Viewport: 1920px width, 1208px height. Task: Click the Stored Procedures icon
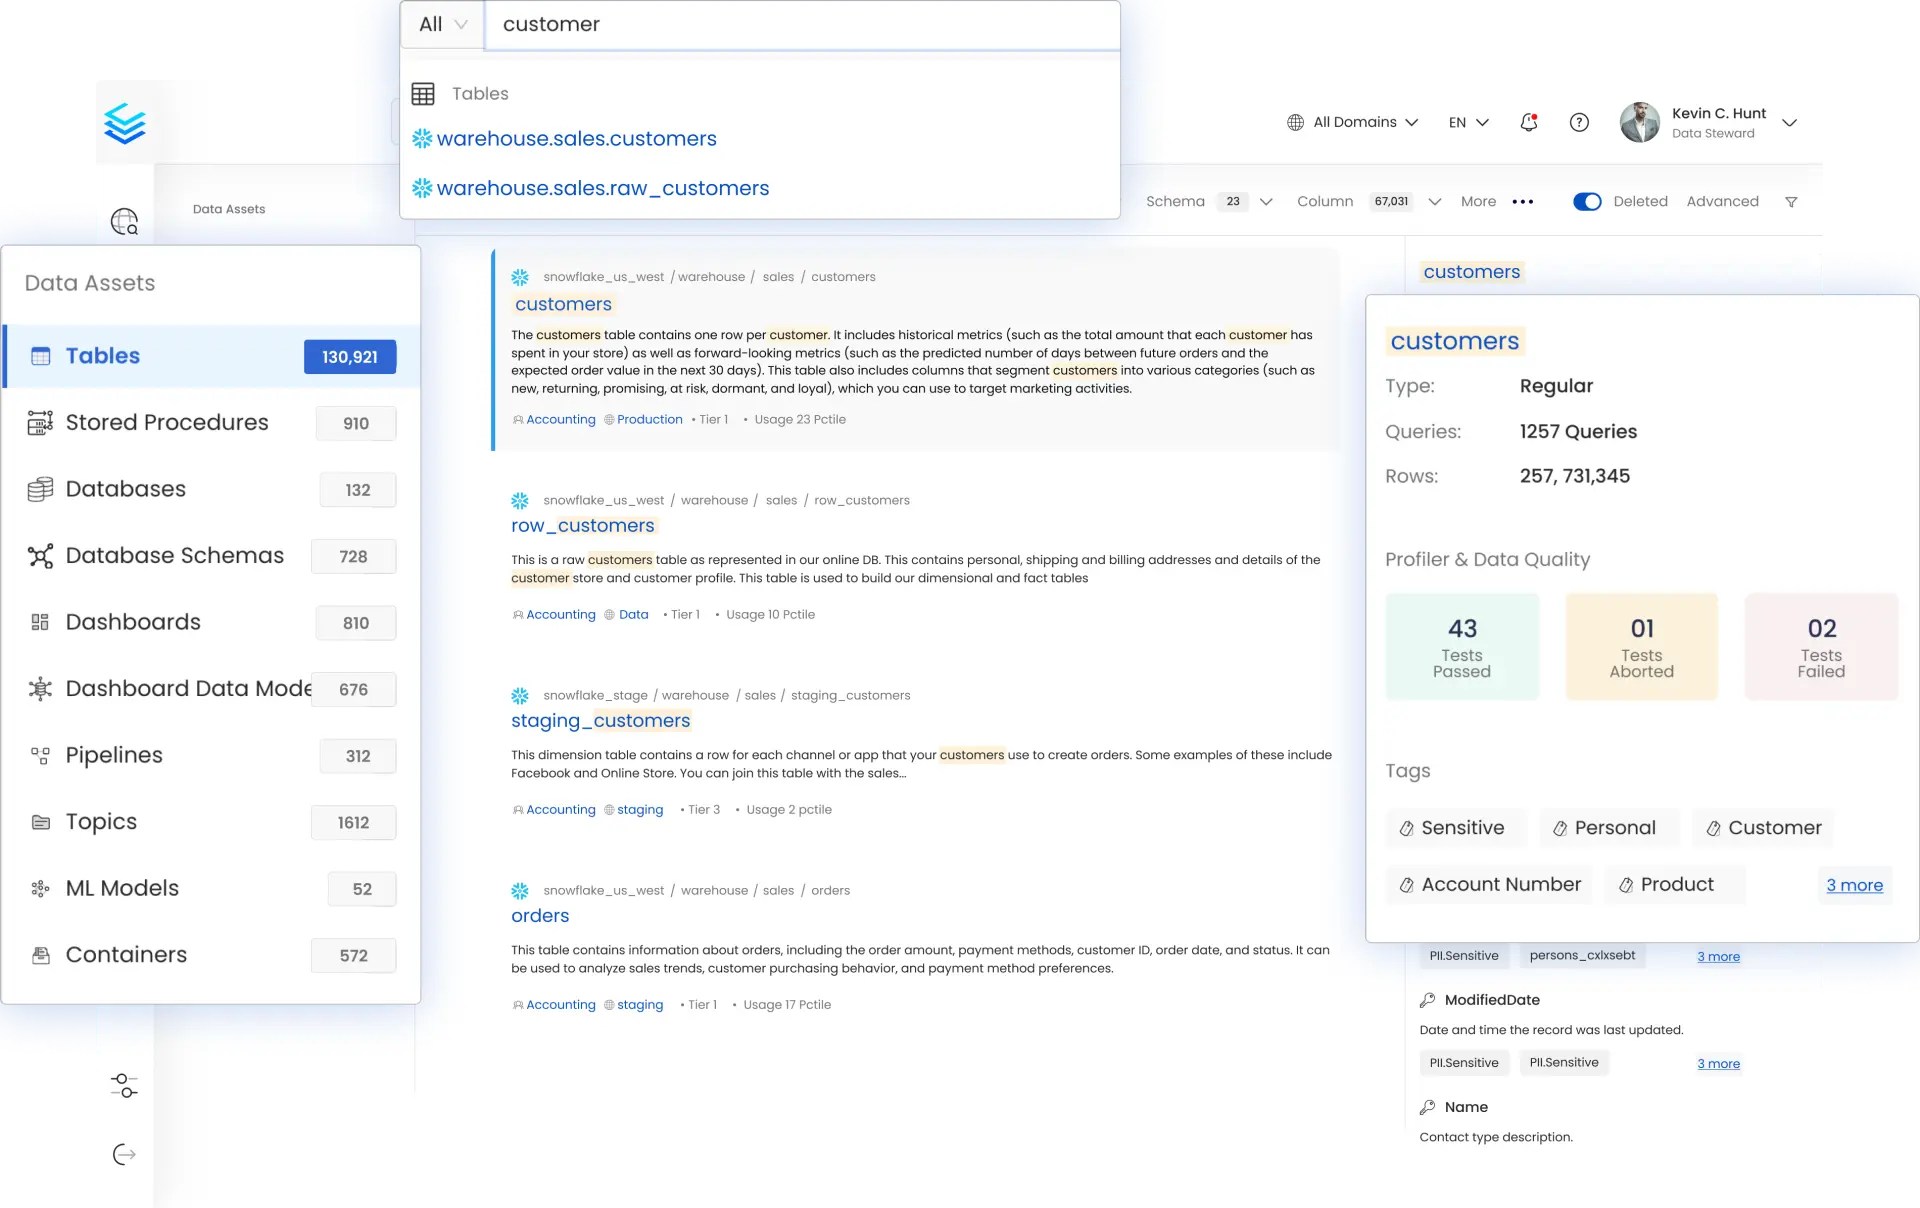click(x=40, y=423)
